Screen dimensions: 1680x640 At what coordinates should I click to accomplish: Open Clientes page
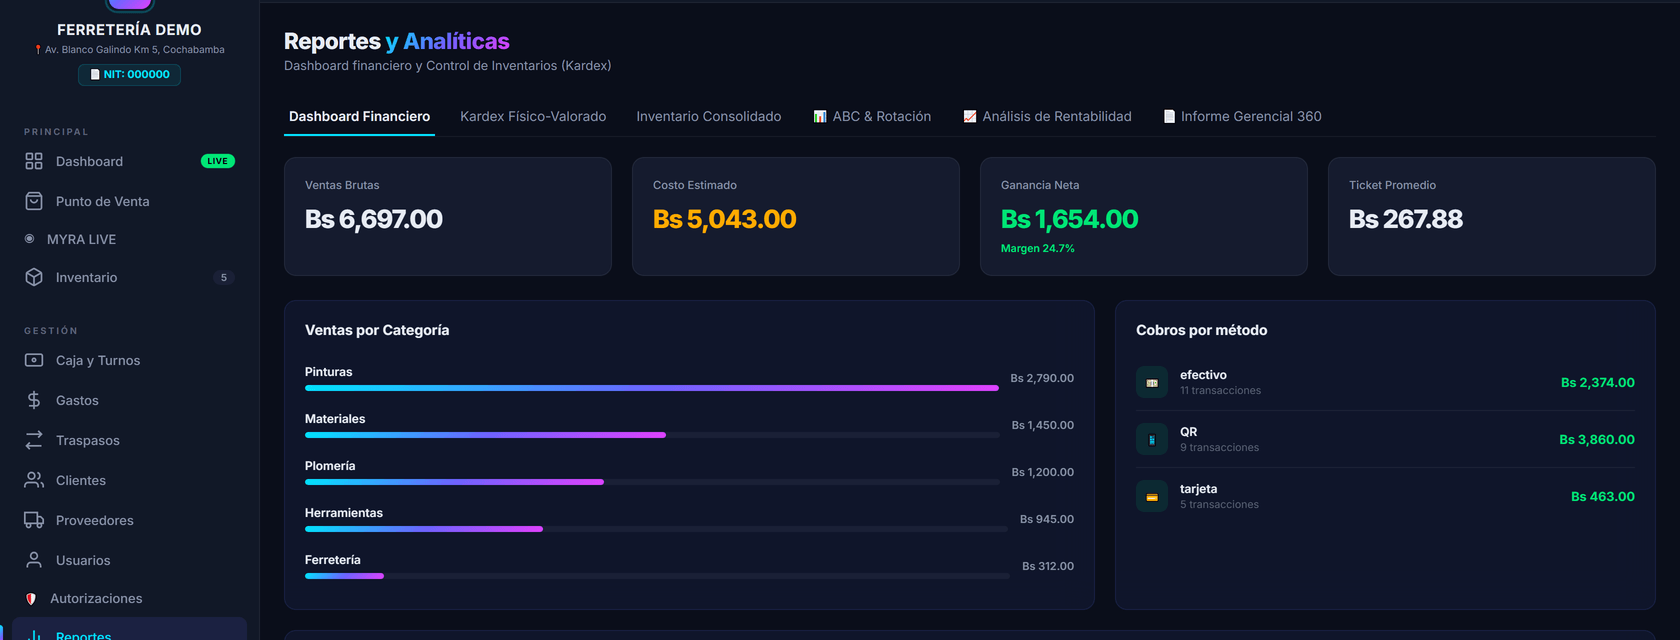[129, 480]
